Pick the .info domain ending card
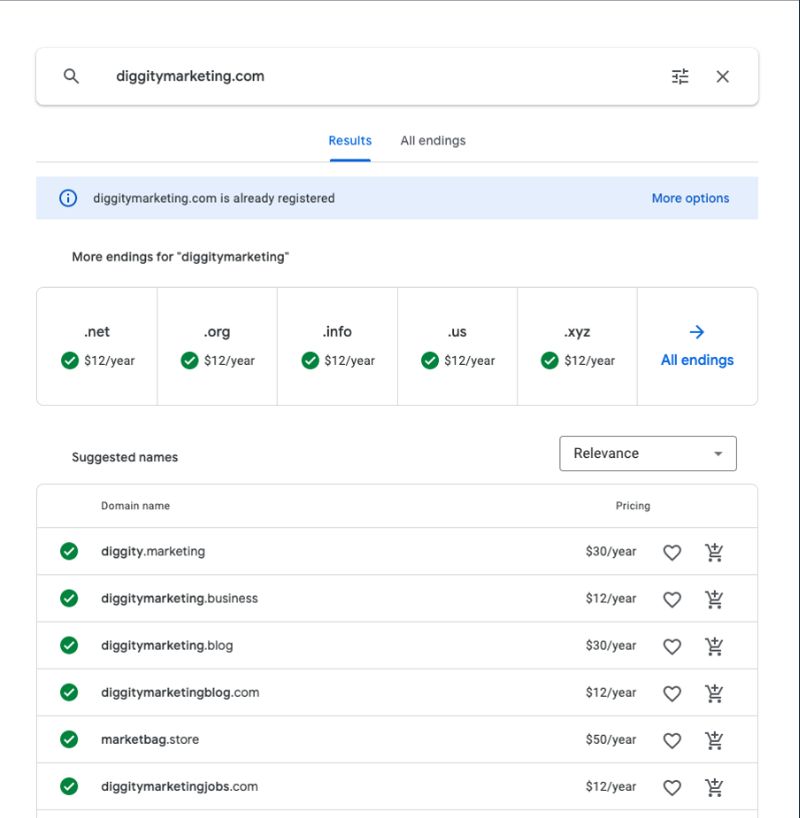800x818 pixels. (x=337, y=346)
